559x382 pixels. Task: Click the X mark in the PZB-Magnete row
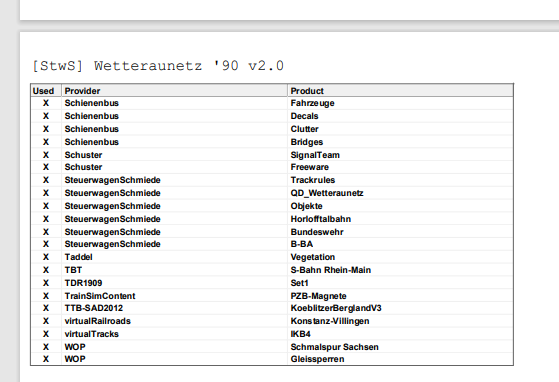pyautogui.click(x=46, y=296)
